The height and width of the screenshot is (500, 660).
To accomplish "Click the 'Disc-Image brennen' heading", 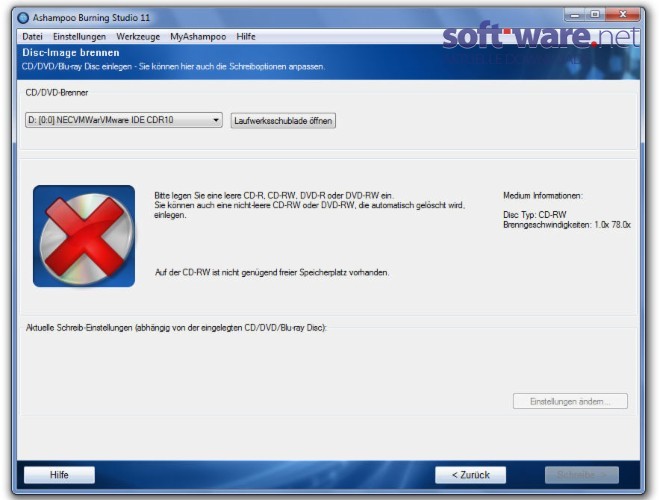I will 71,53.
